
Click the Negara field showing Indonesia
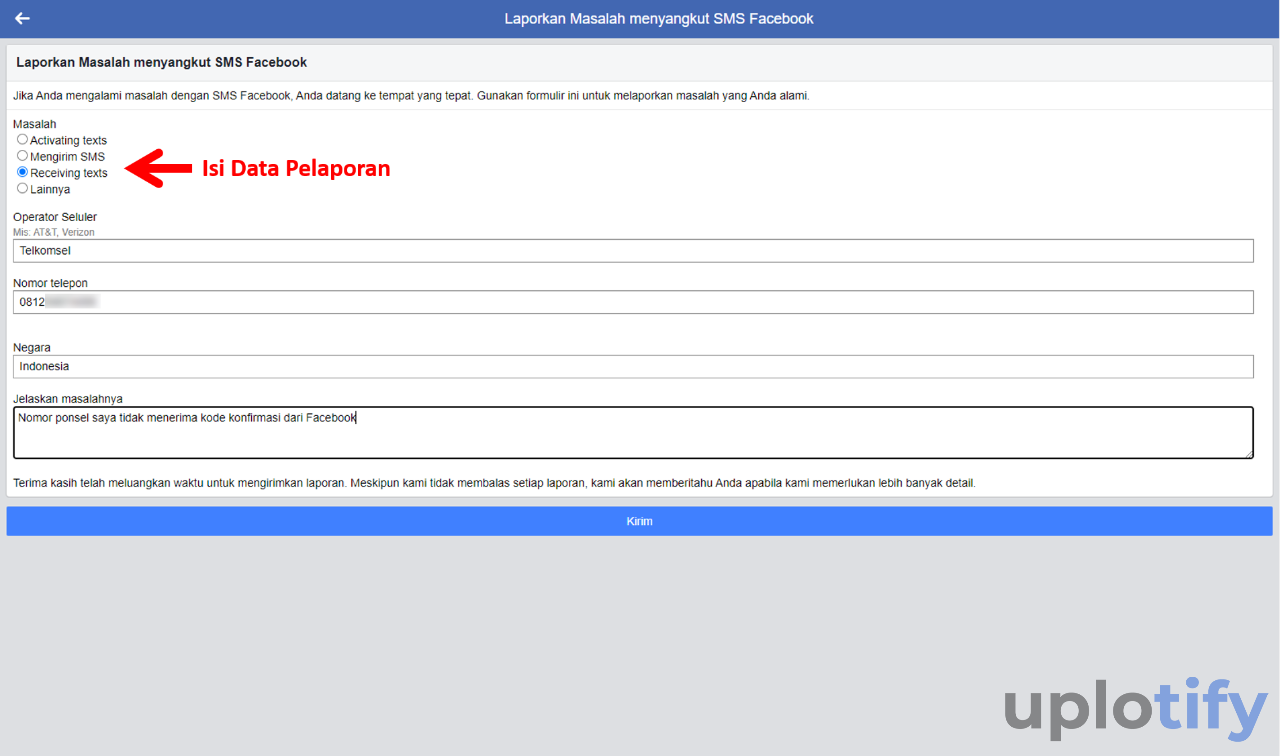[633, 367]
